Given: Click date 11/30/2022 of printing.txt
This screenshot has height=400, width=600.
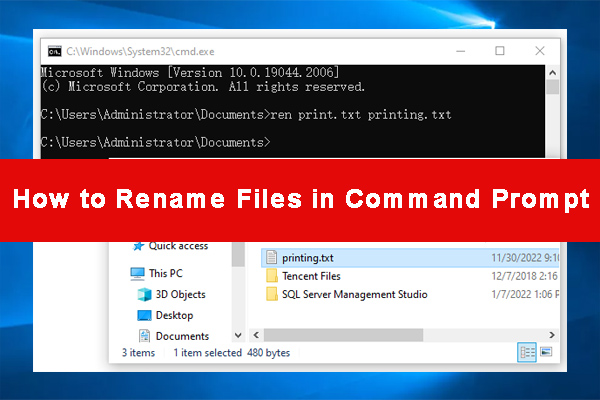Looking at the screenshot, I should pyautogui.click(x=525, y=258).
